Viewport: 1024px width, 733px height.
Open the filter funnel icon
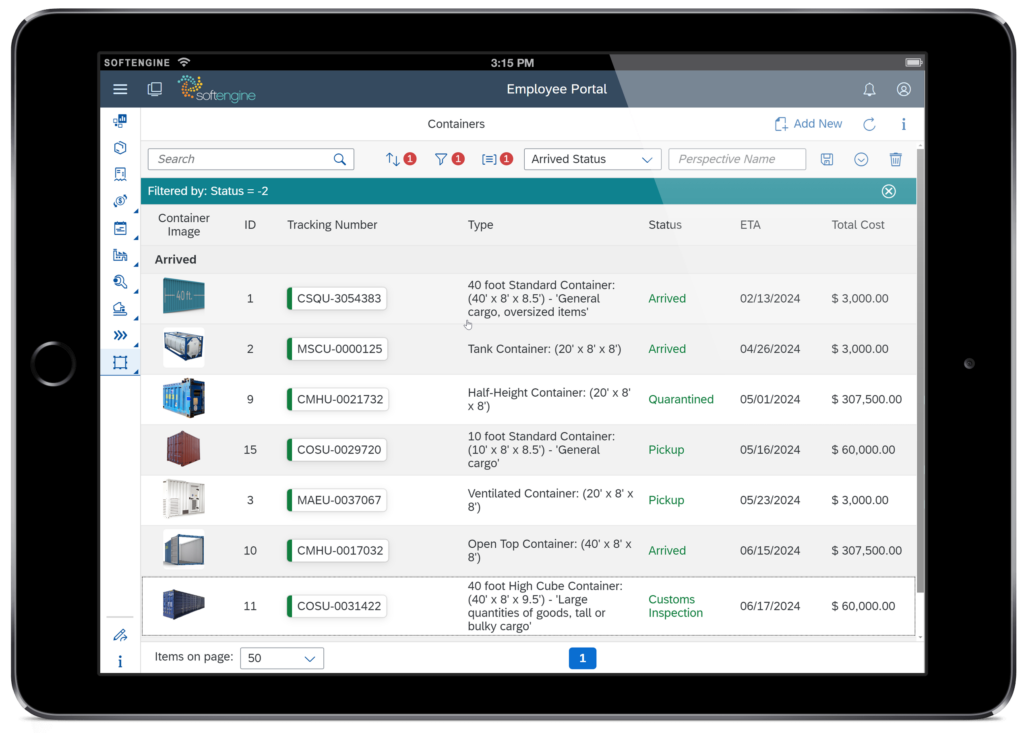coord(441,159)
